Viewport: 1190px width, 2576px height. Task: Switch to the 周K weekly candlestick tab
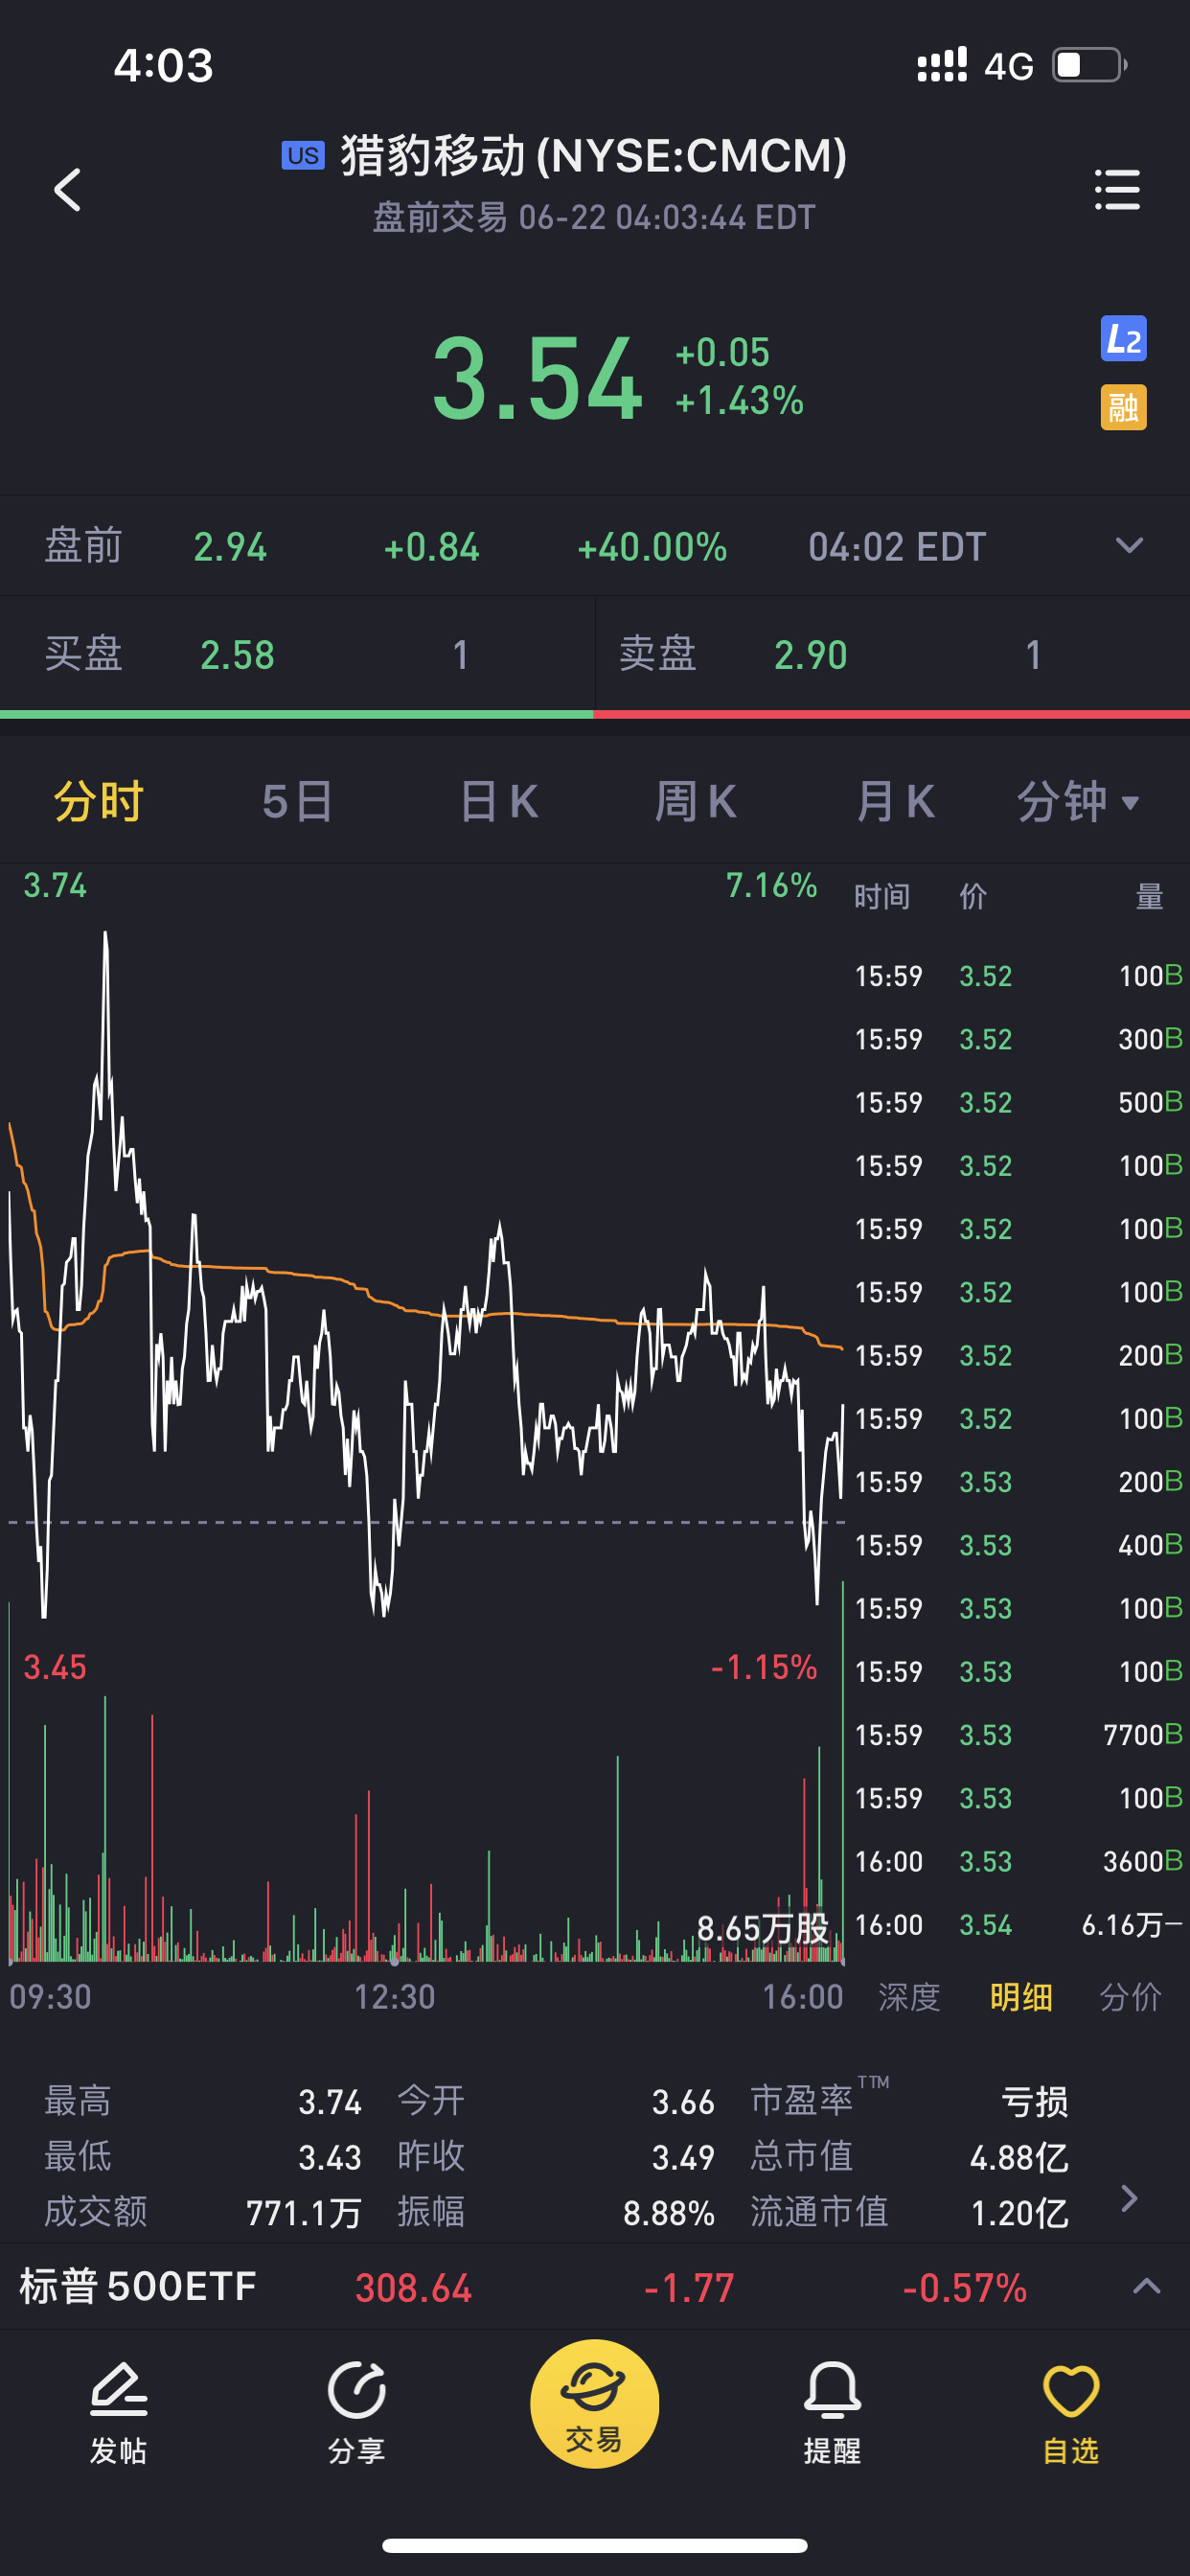pyautogui.click(x=696, y=802)
